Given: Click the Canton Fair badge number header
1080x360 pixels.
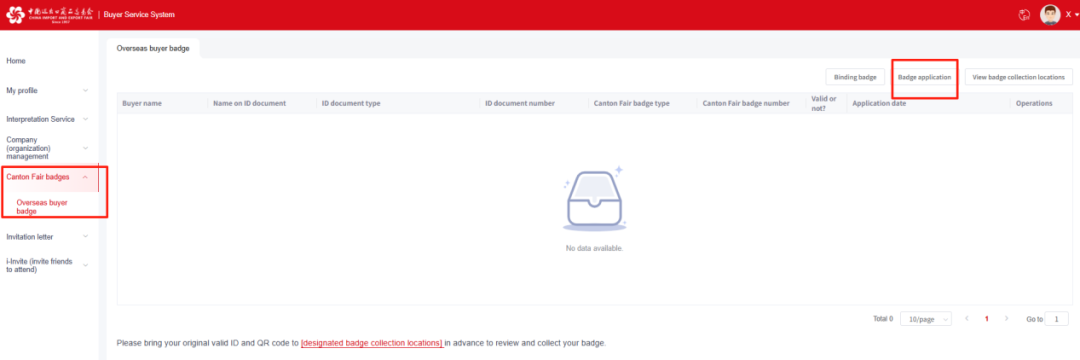Looking at the screenshot, I should pyautogui.click(x=746, y=103).
